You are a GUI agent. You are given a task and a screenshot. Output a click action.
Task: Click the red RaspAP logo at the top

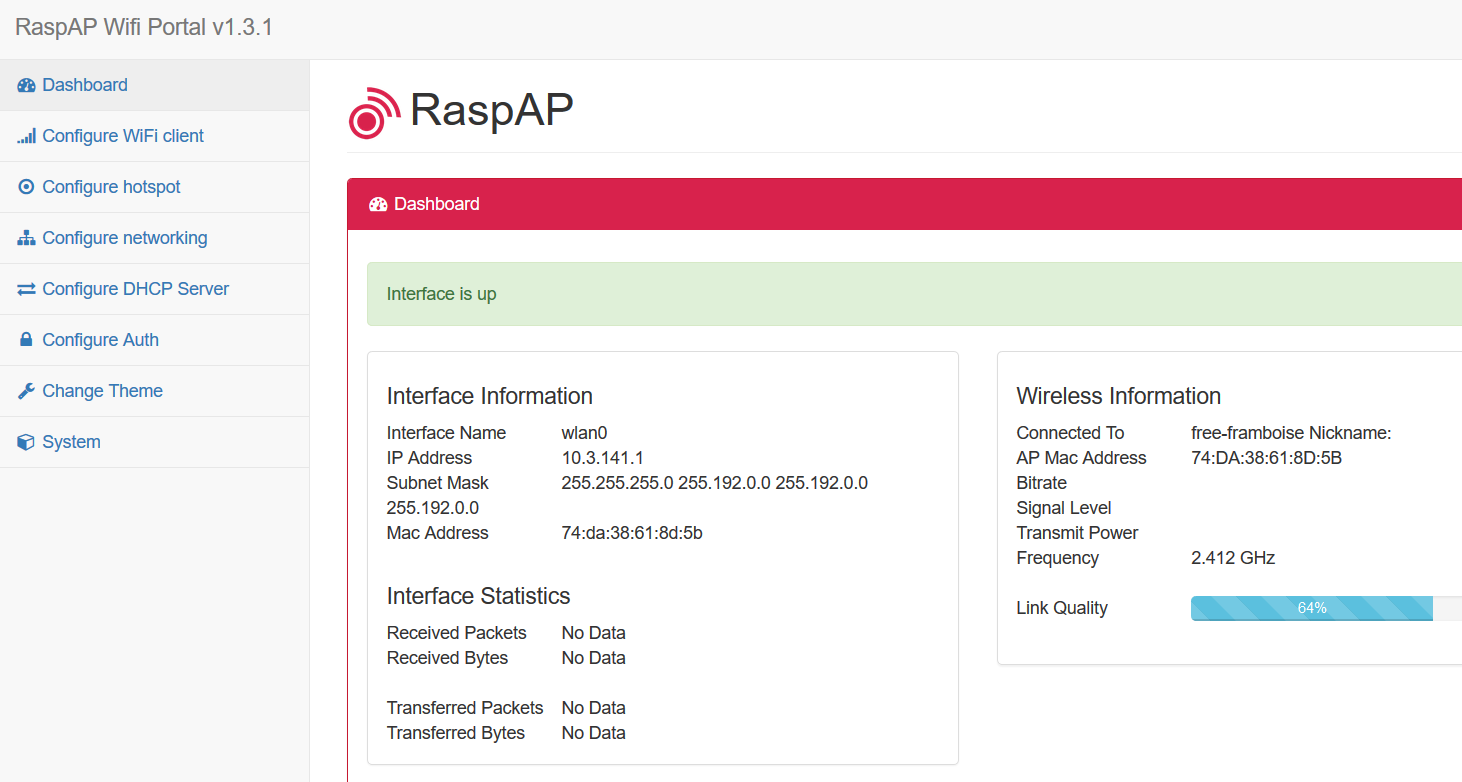tap(370, 112)
